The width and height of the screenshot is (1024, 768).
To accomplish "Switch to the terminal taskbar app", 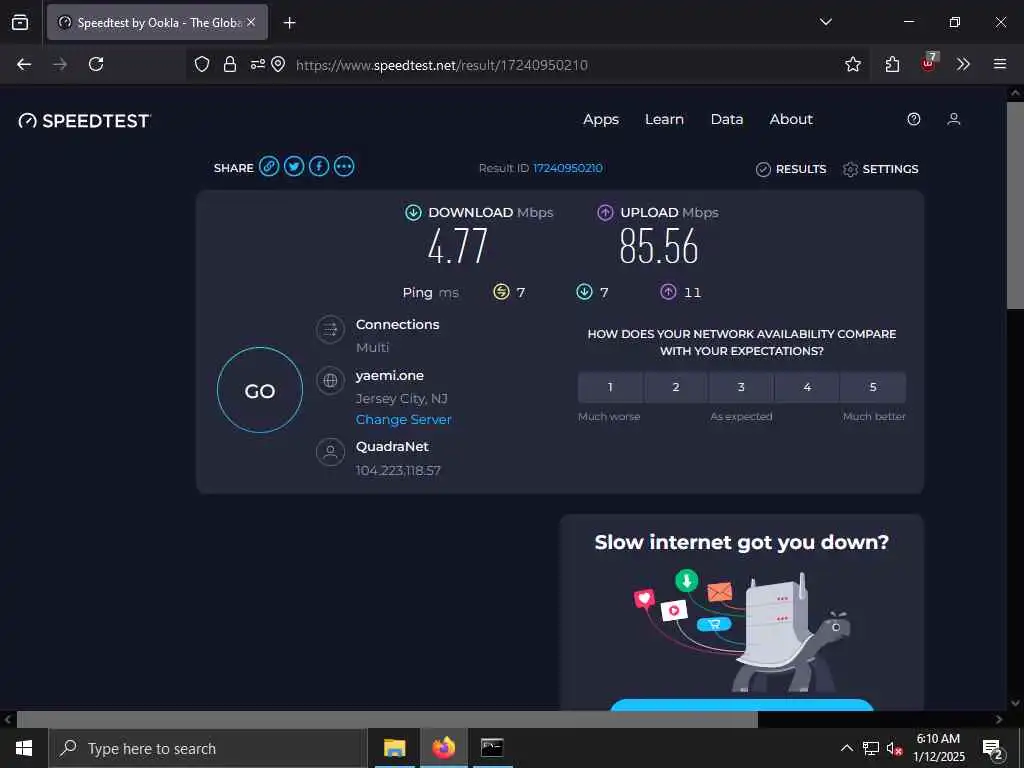I will [x=492, y=748].
